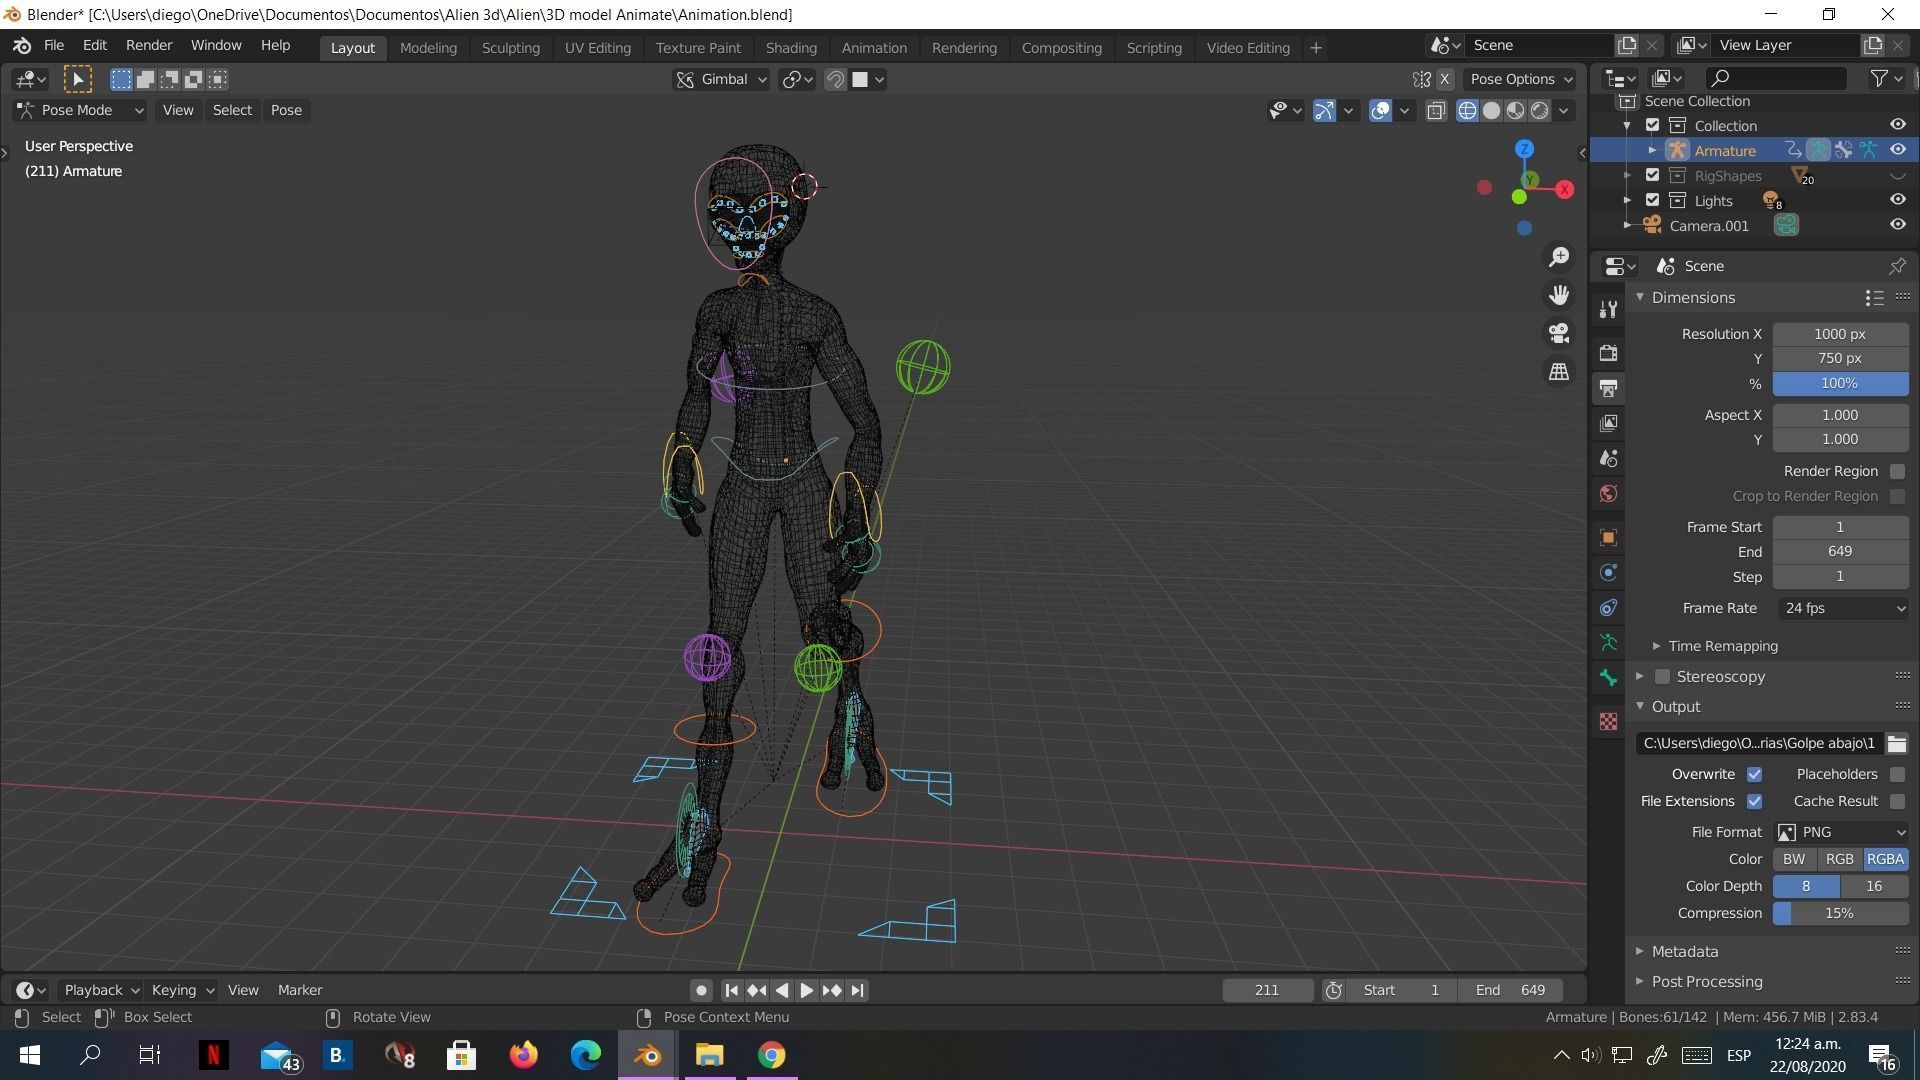Enable the Render Region checkbox
The width and height of the screenshot is (1920, 1080).
coord(1897,471)
